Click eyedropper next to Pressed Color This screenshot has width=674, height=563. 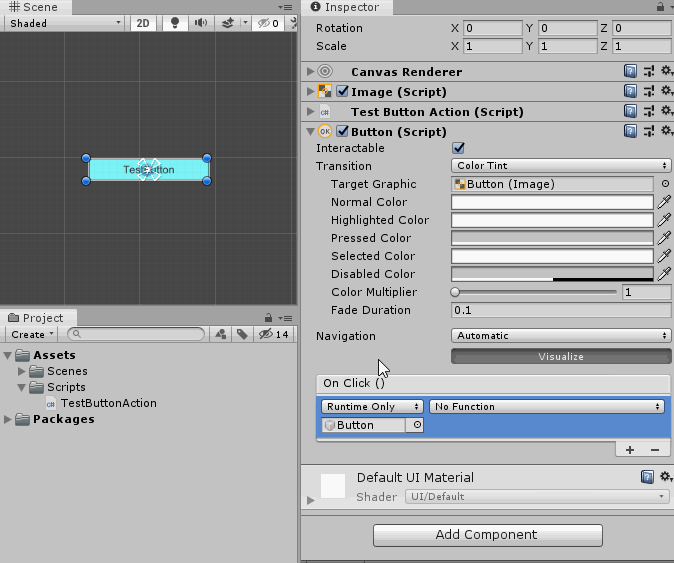665,238
